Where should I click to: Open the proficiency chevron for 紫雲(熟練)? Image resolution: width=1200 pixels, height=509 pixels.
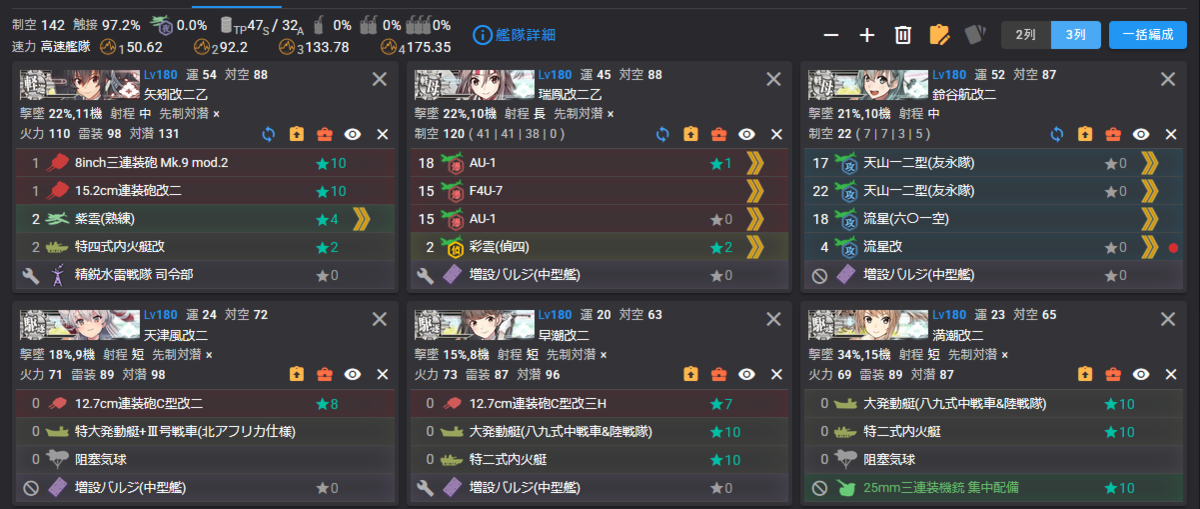(361, 219)
